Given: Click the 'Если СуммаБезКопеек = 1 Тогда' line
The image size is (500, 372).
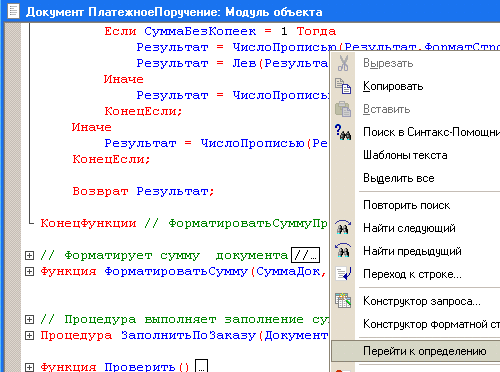Looking at the screenshot, I should (220, 31).
